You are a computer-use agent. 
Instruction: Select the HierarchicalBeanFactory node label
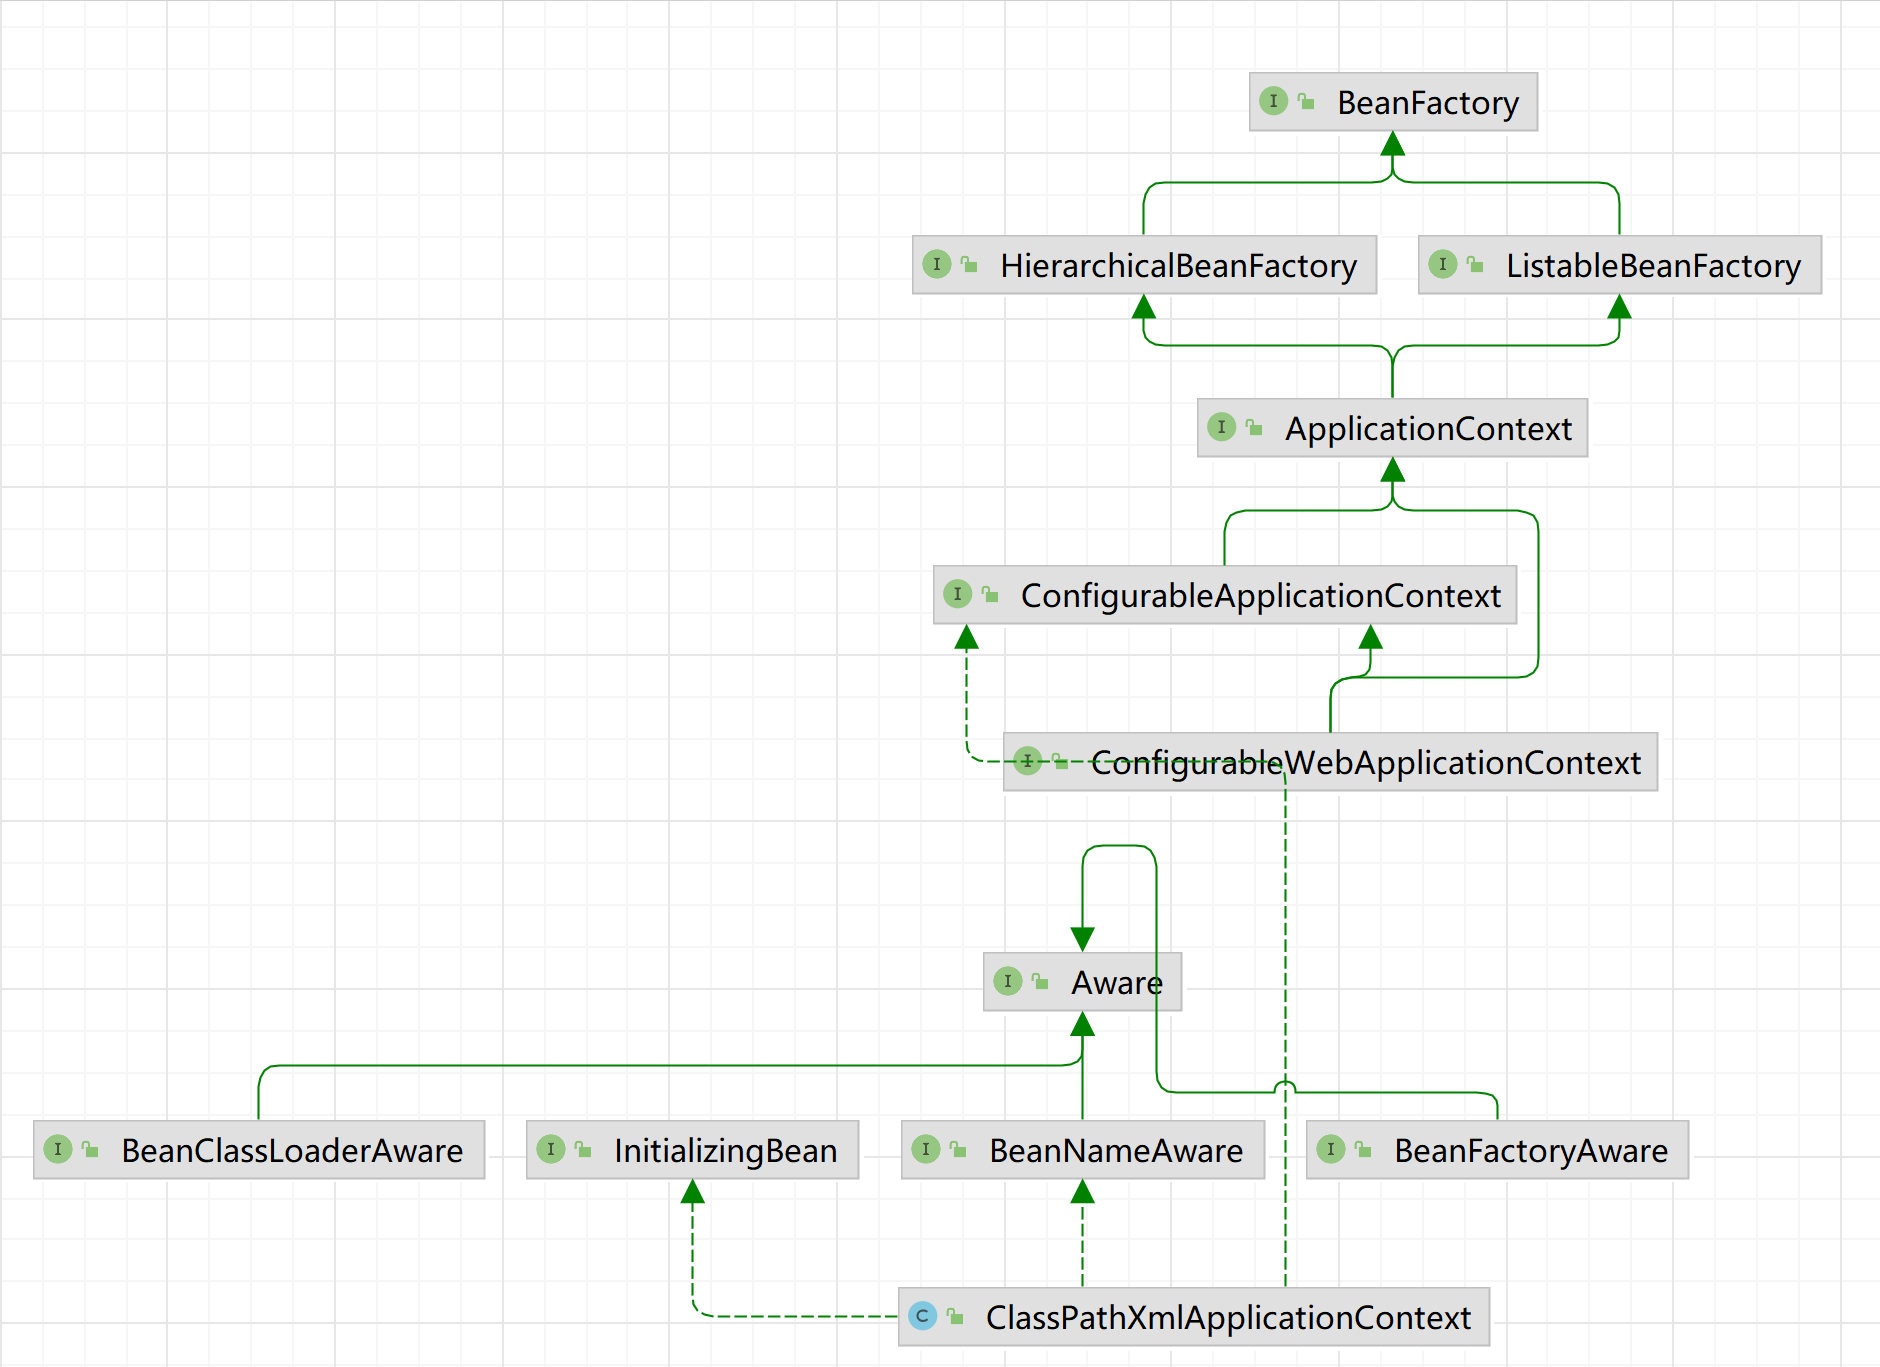tap(1178, 266)
